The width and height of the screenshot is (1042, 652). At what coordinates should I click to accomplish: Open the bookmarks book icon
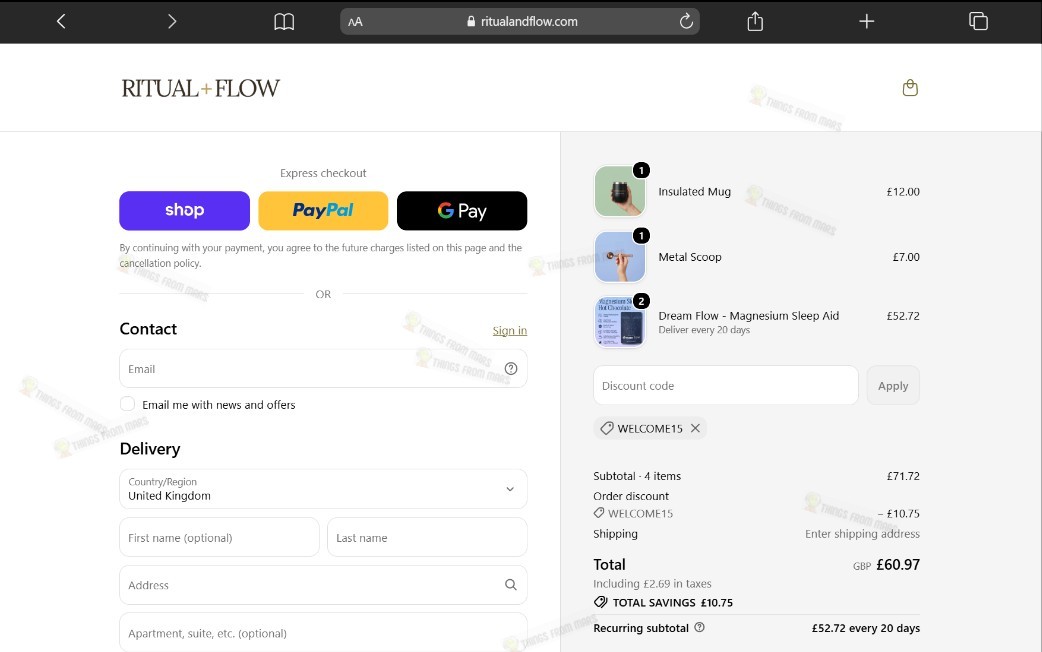[x=284, y=22]
